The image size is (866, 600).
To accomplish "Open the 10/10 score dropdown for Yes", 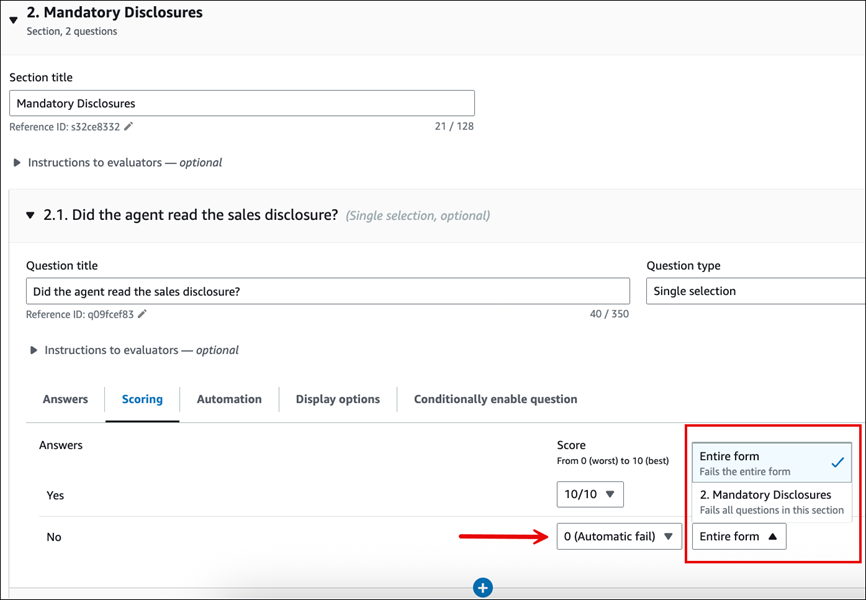I will (x=590, y=495).
